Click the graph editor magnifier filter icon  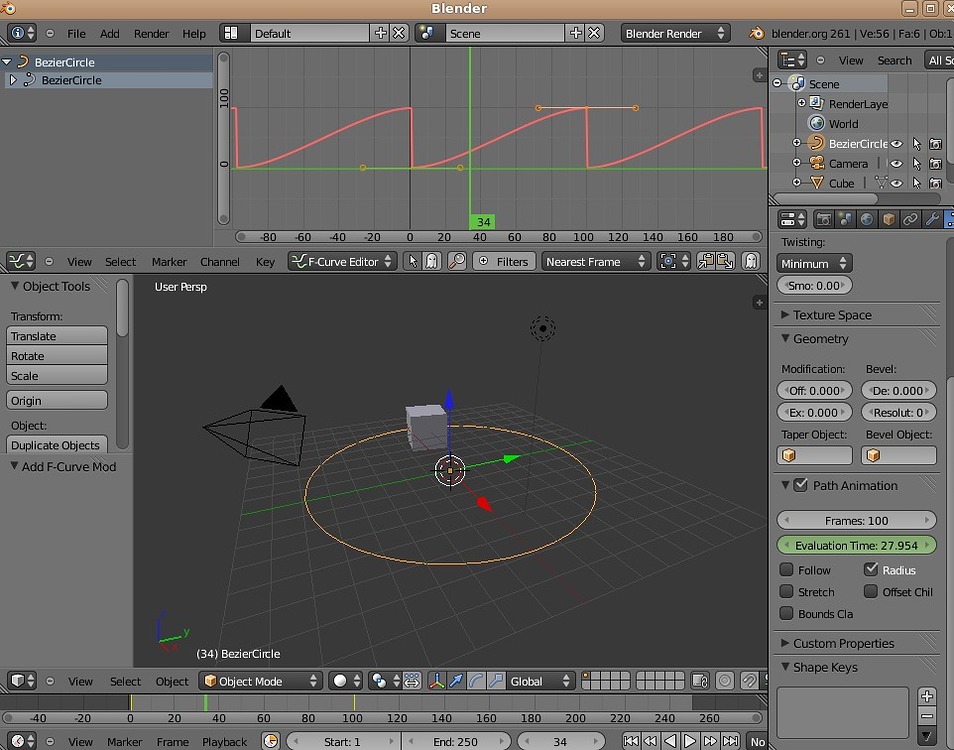tap(456, 262)
